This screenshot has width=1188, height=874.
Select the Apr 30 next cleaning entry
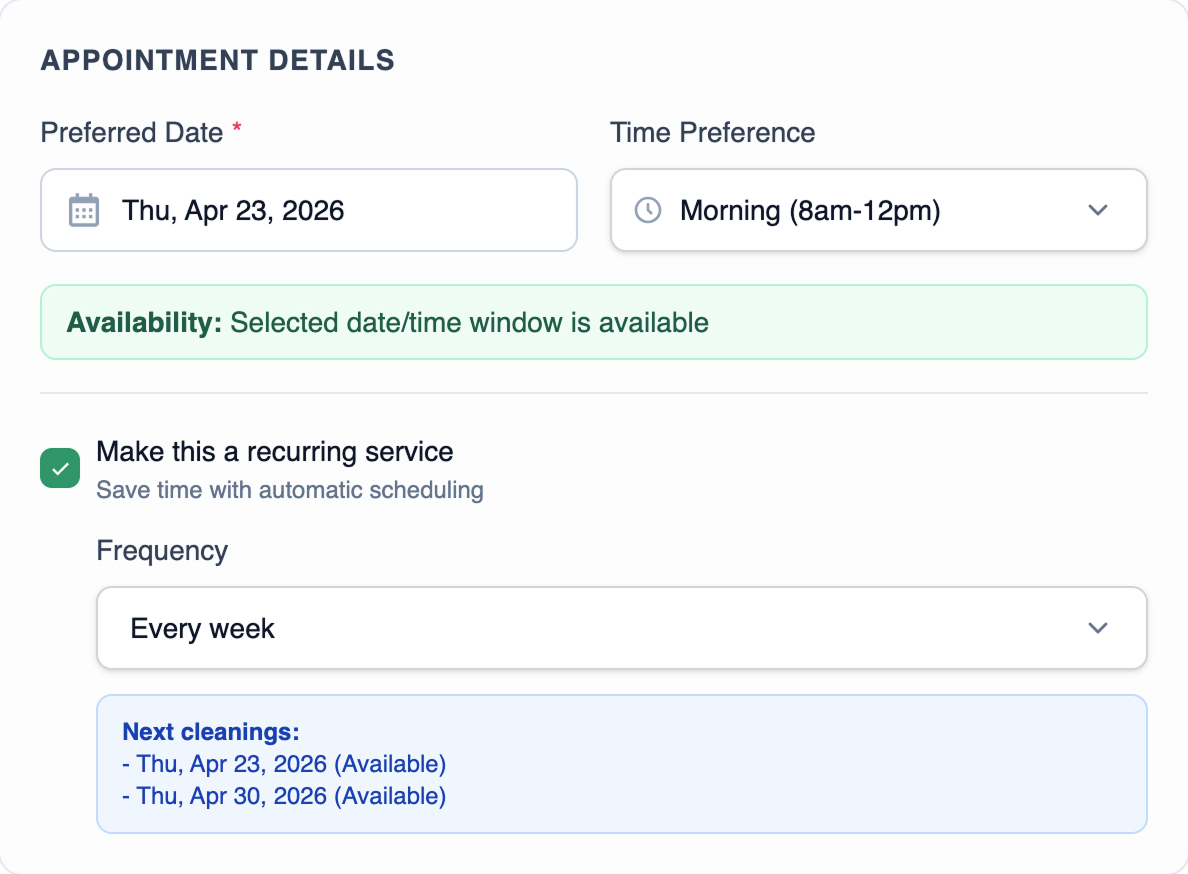284,796
